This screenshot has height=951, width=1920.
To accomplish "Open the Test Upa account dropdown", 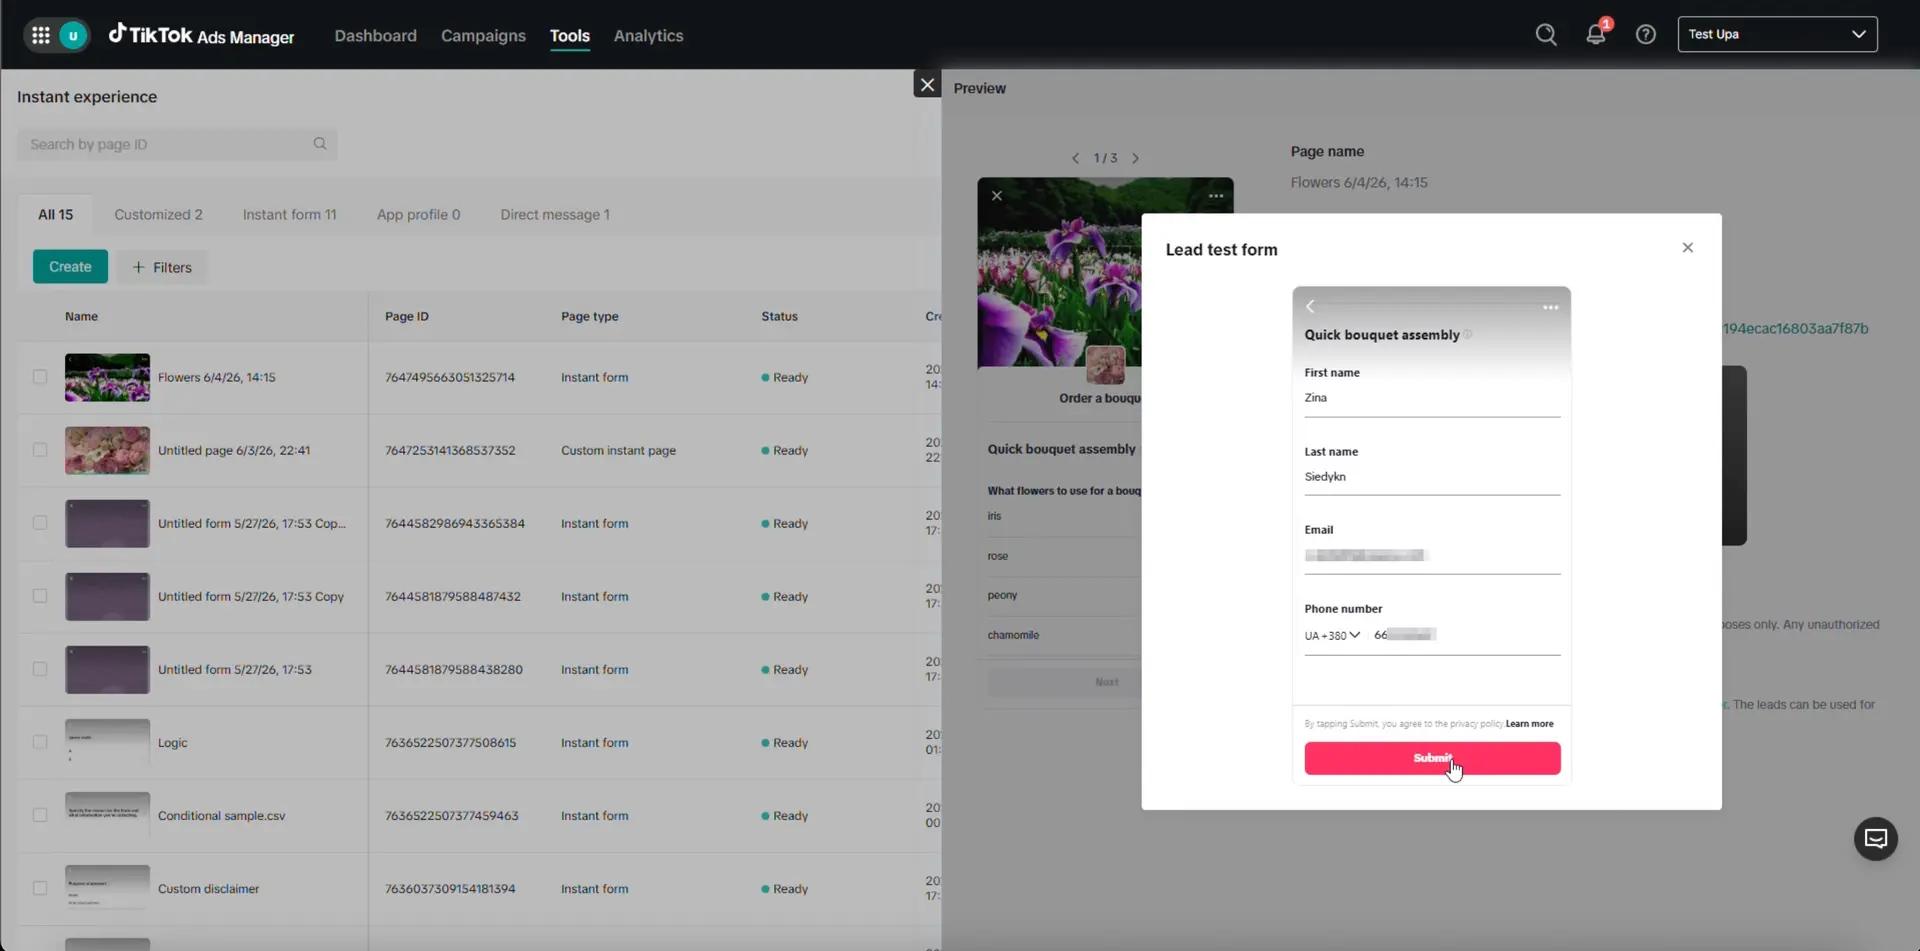I will 1777,34.
